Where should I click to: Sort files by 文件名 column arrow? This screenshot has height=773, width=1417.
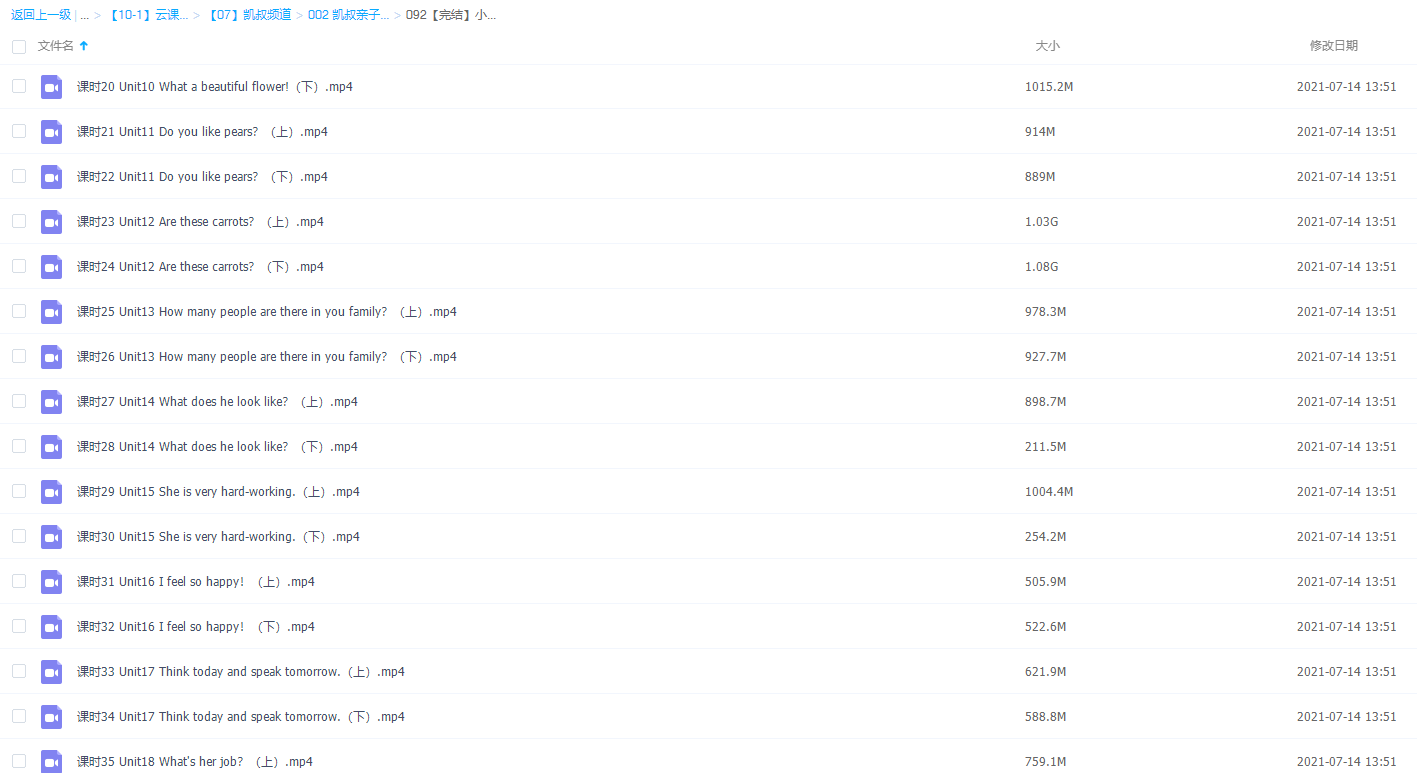[84, 46]
